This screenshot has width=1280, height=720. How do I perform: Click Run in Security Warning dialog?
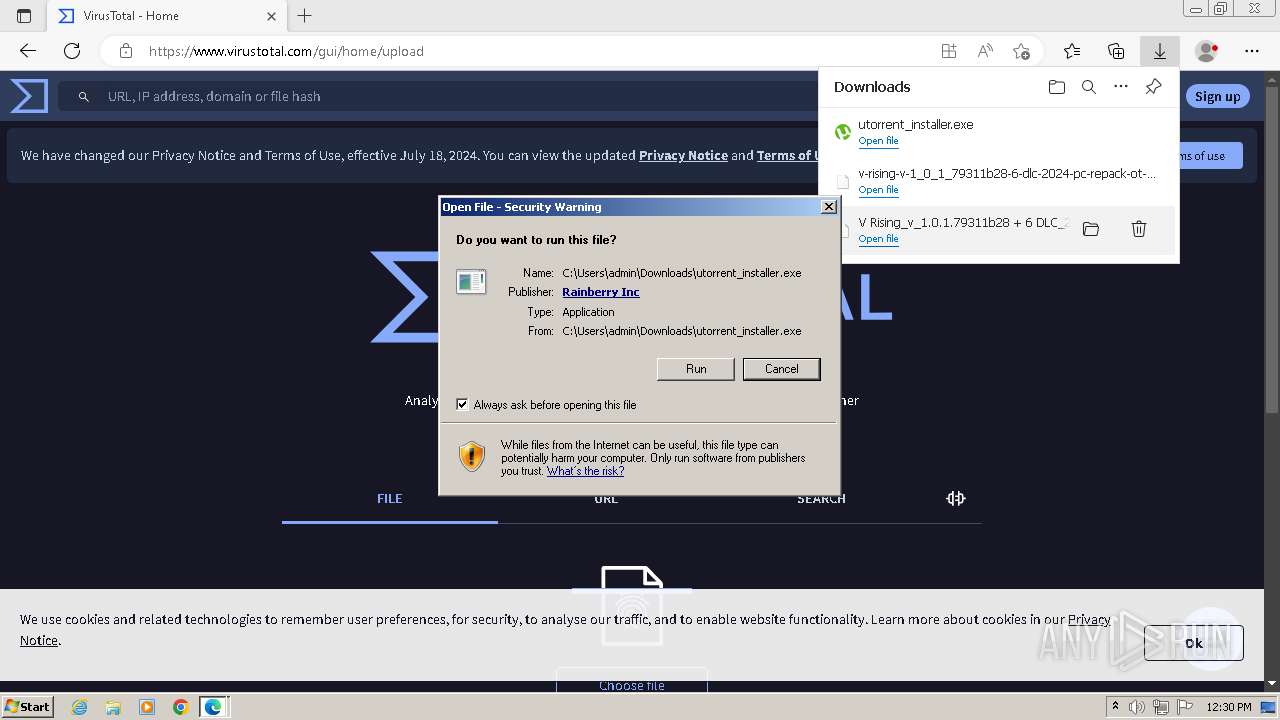coord(696,369)
